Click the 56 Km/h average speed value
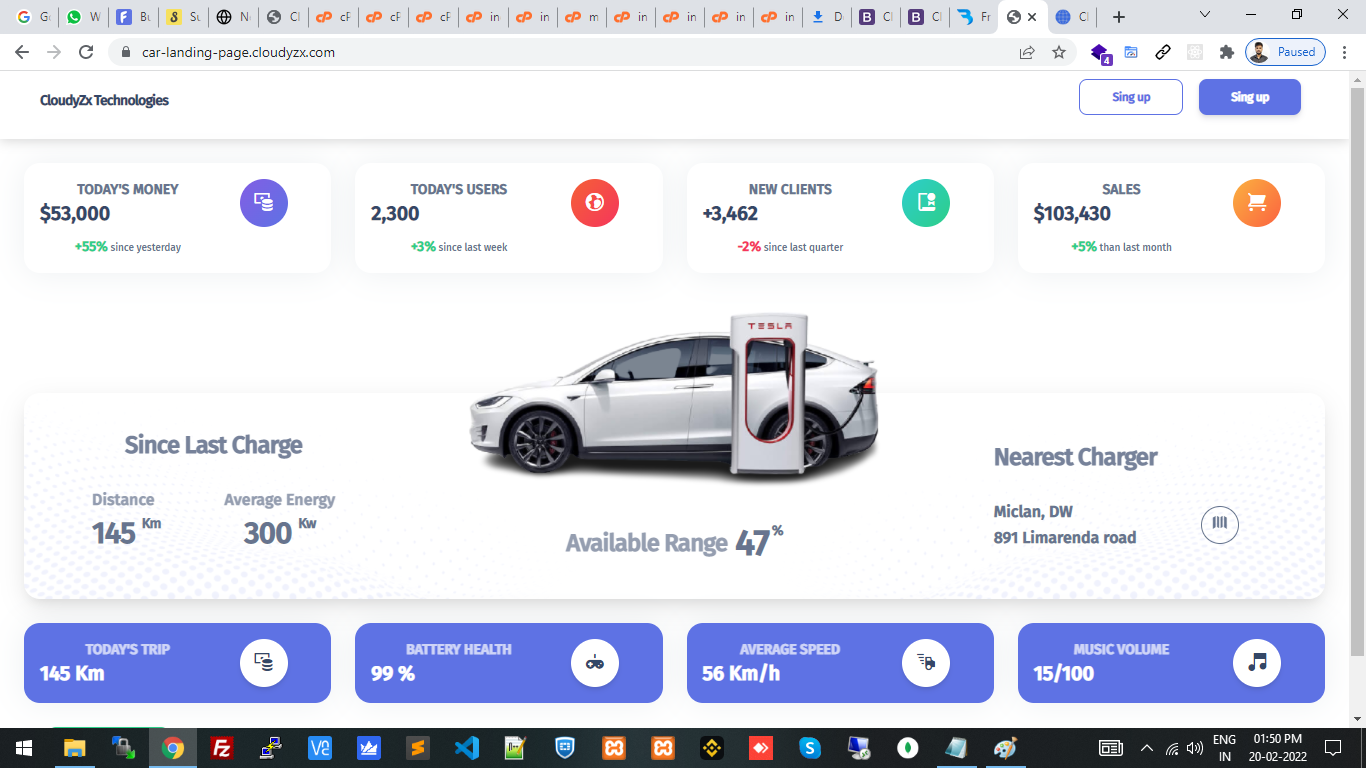1366x768 pixels. coord(741,673)
